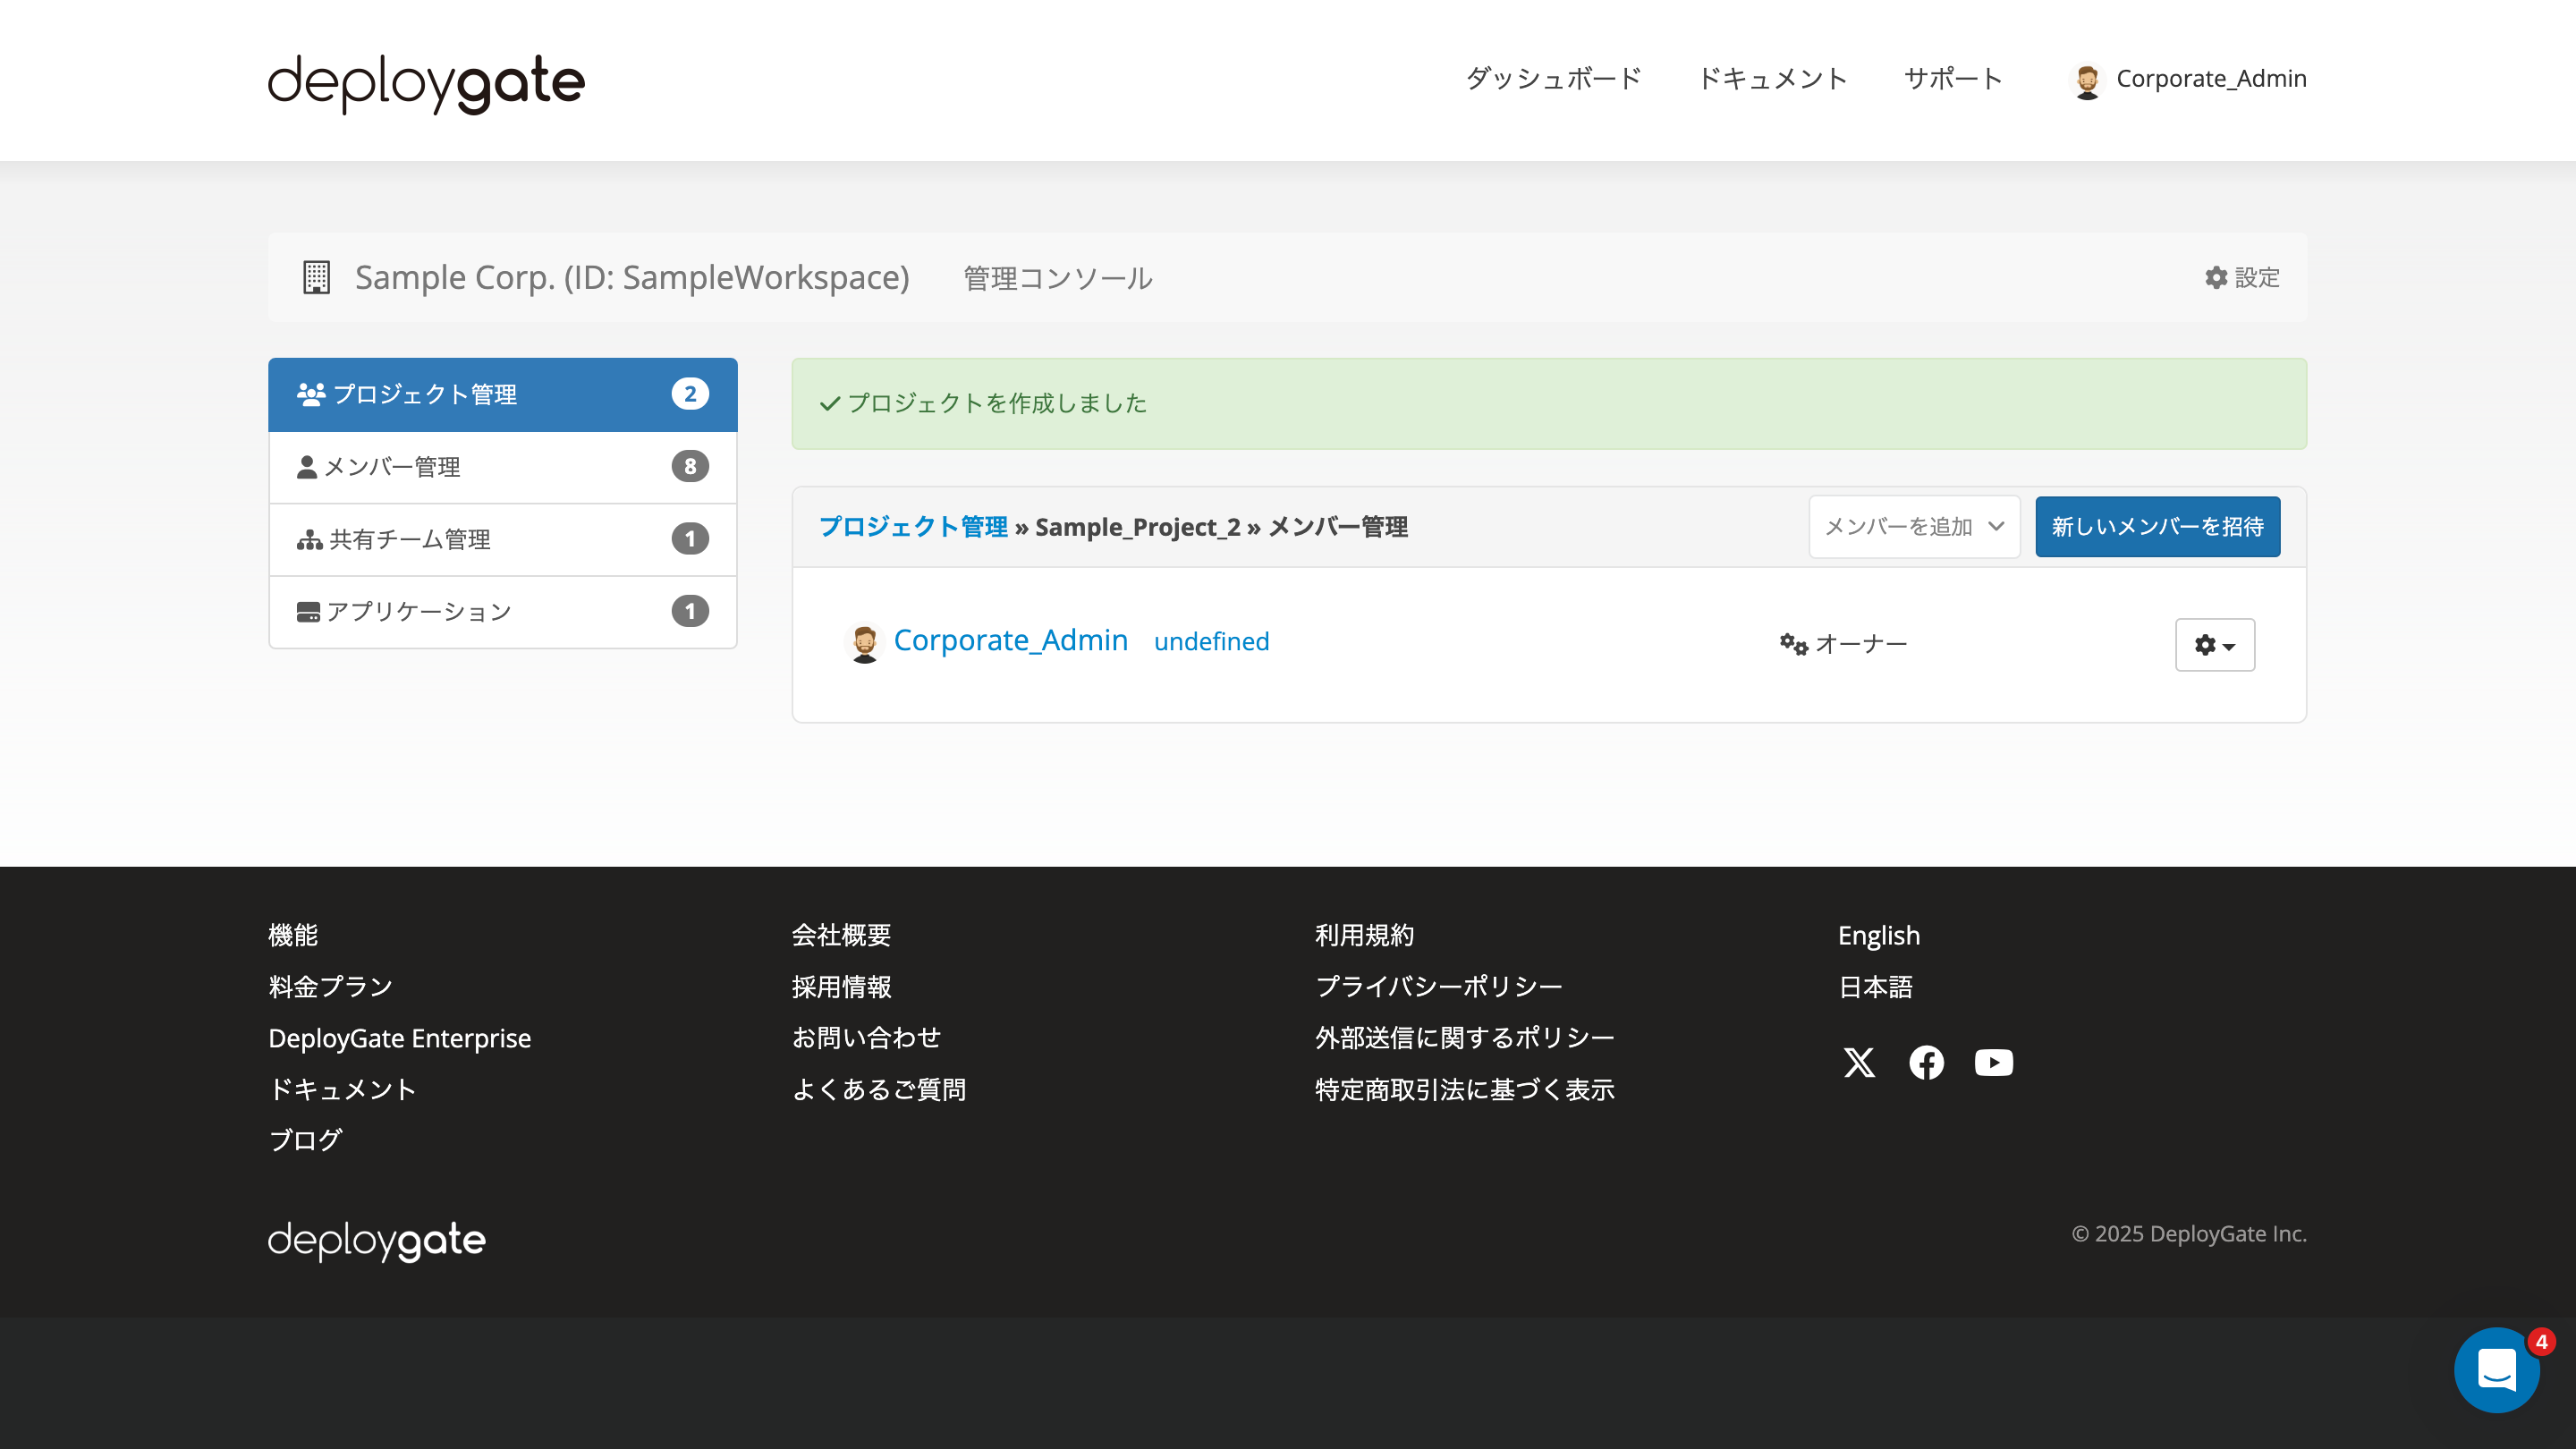Select プロジェクト管理 in sidebar
Screen dimensions: 2576x1449
point(503,394)
